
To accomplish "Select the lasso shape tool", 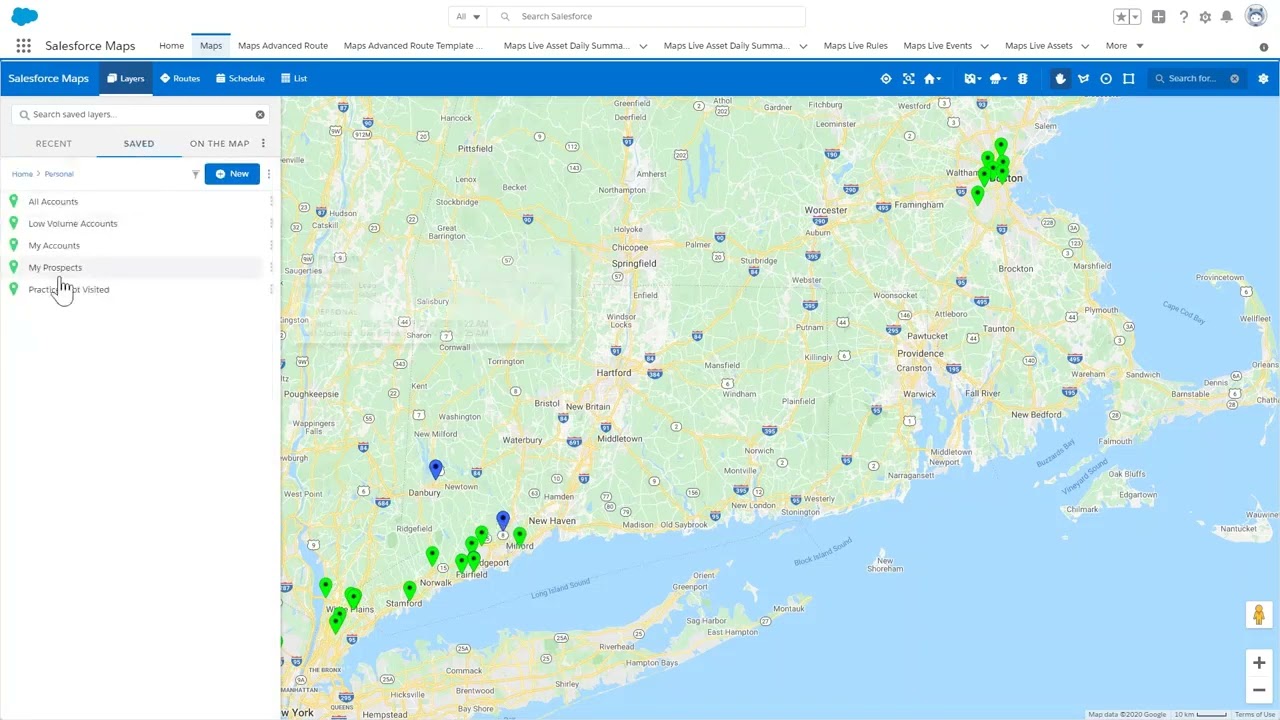I will pos(1083,78).
